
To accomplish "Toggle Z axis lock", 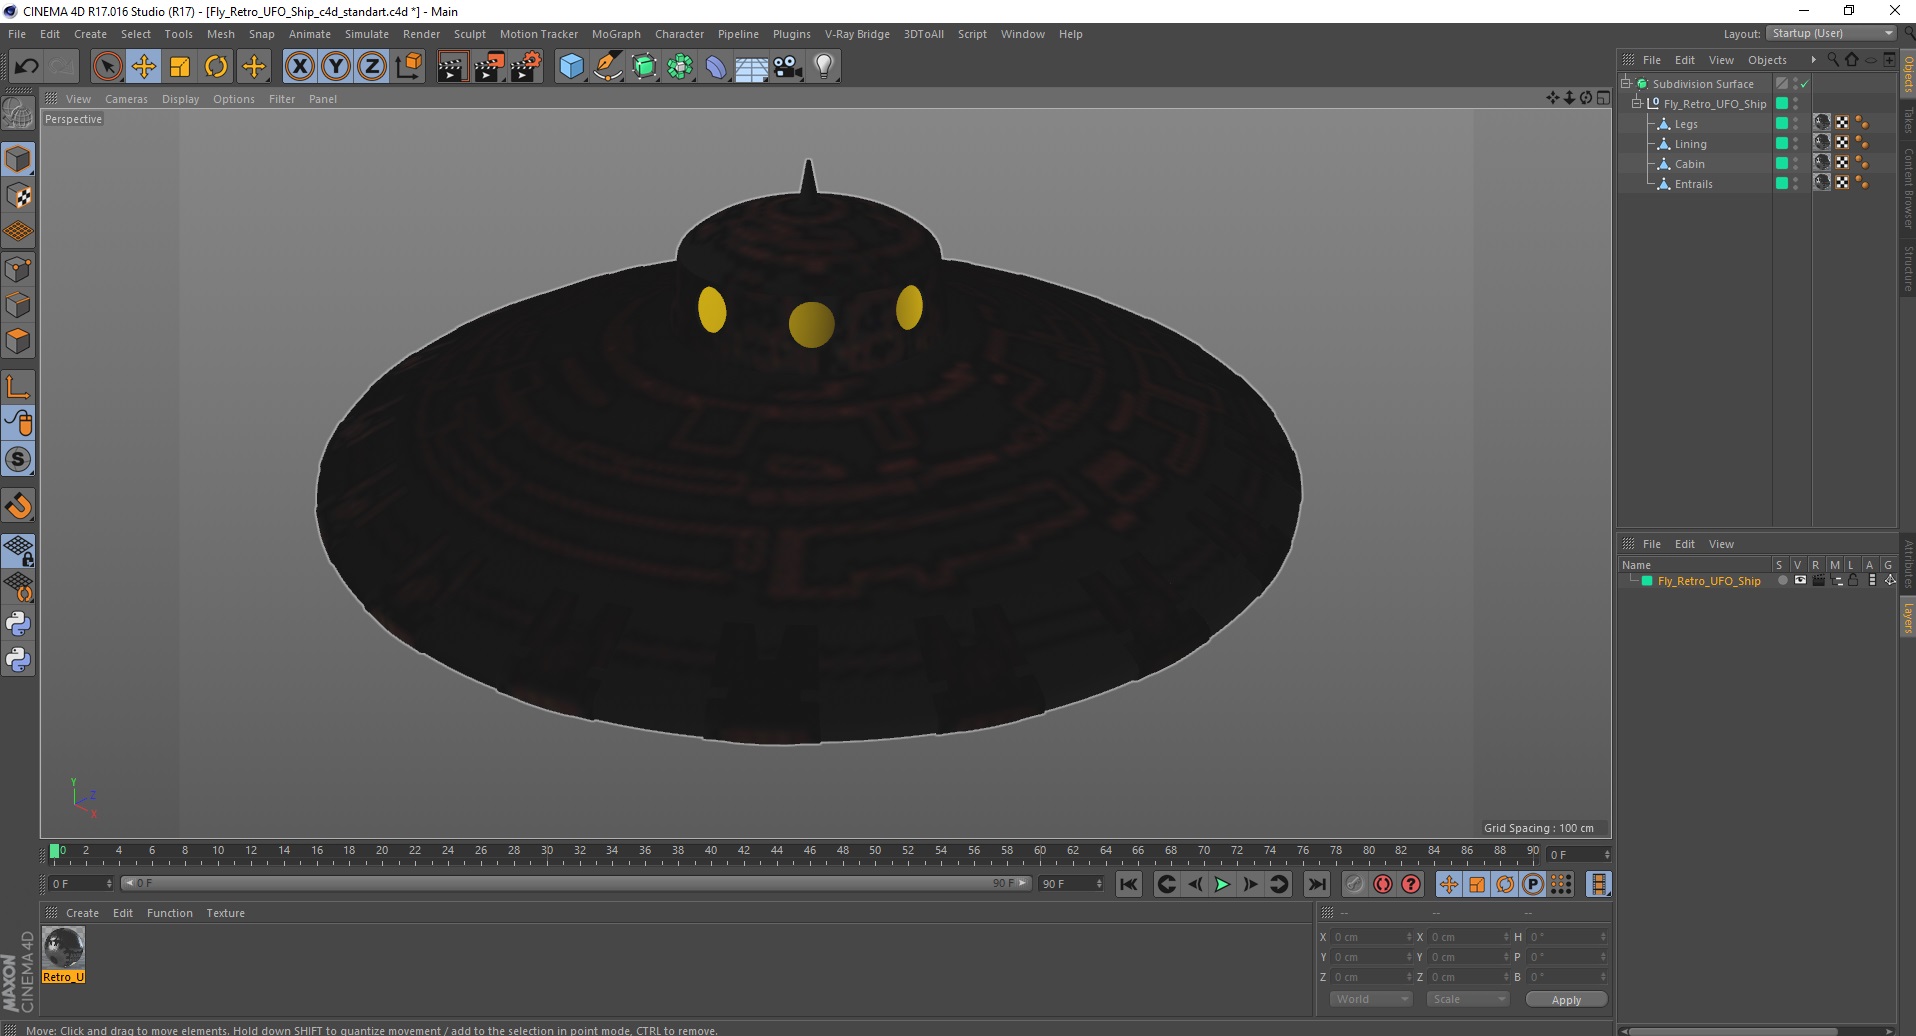I will 372,67.
